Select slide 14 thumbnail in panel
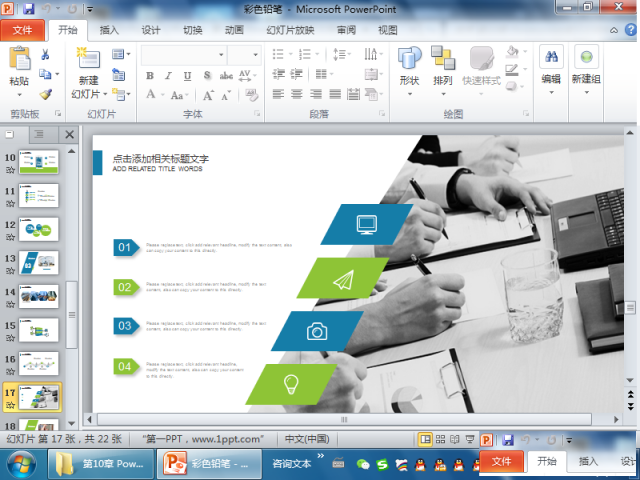This screenshot has height=480, width=640. [38, 295]
